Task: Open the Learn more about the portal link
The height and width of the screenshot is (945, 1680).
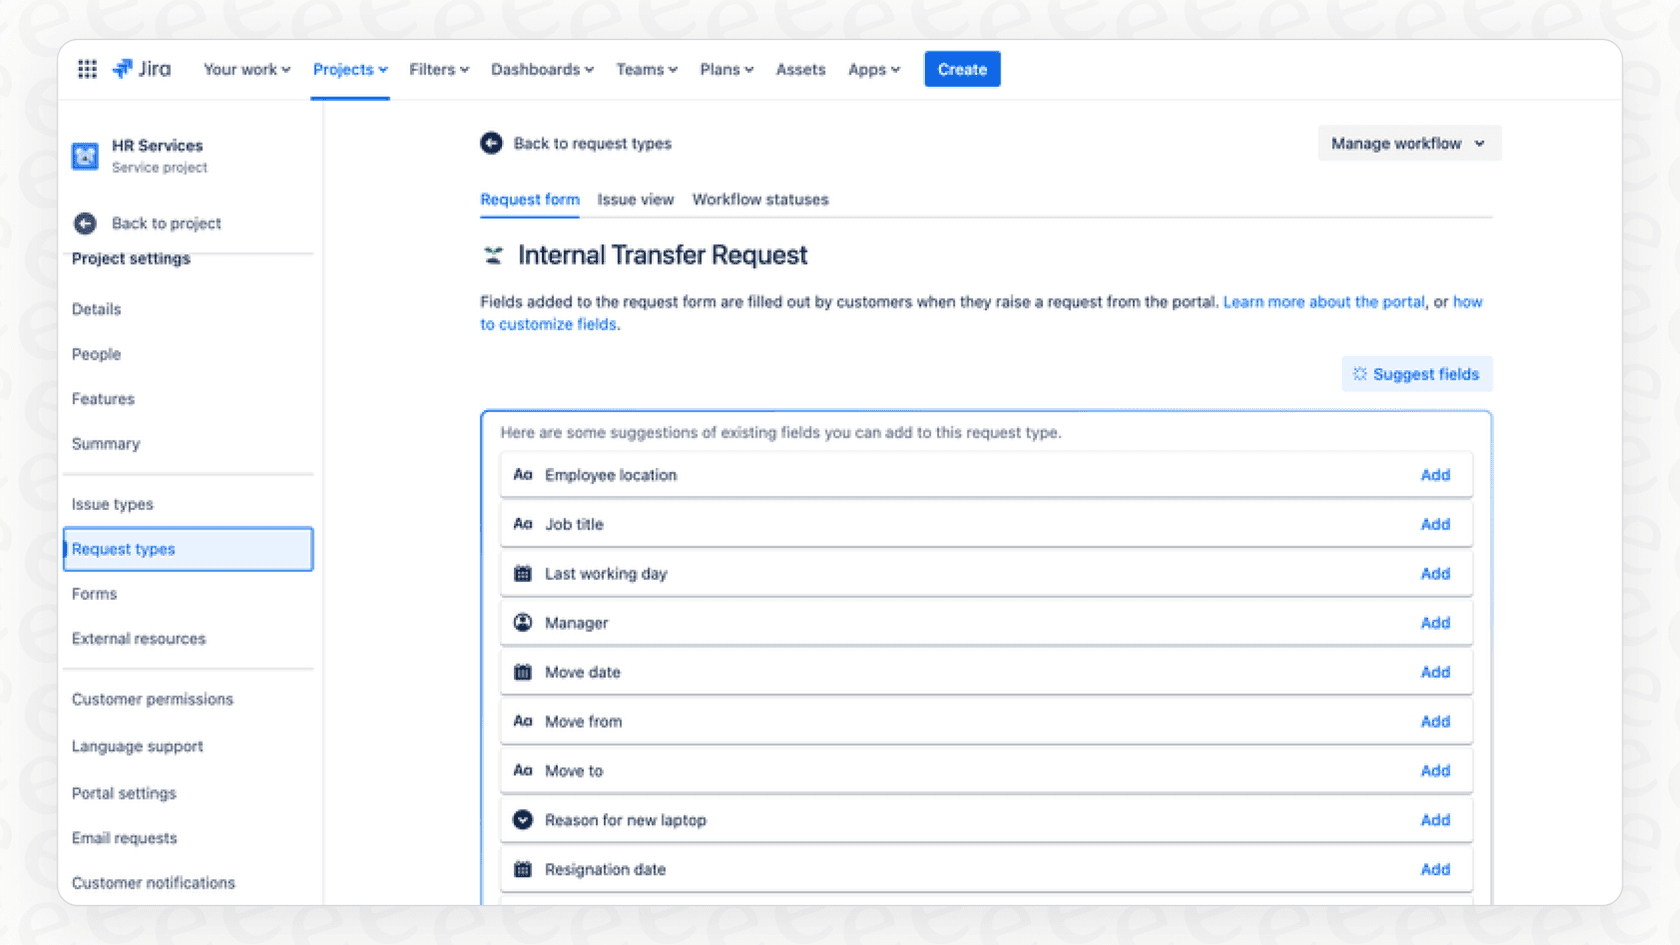Action: point(1323,301)
